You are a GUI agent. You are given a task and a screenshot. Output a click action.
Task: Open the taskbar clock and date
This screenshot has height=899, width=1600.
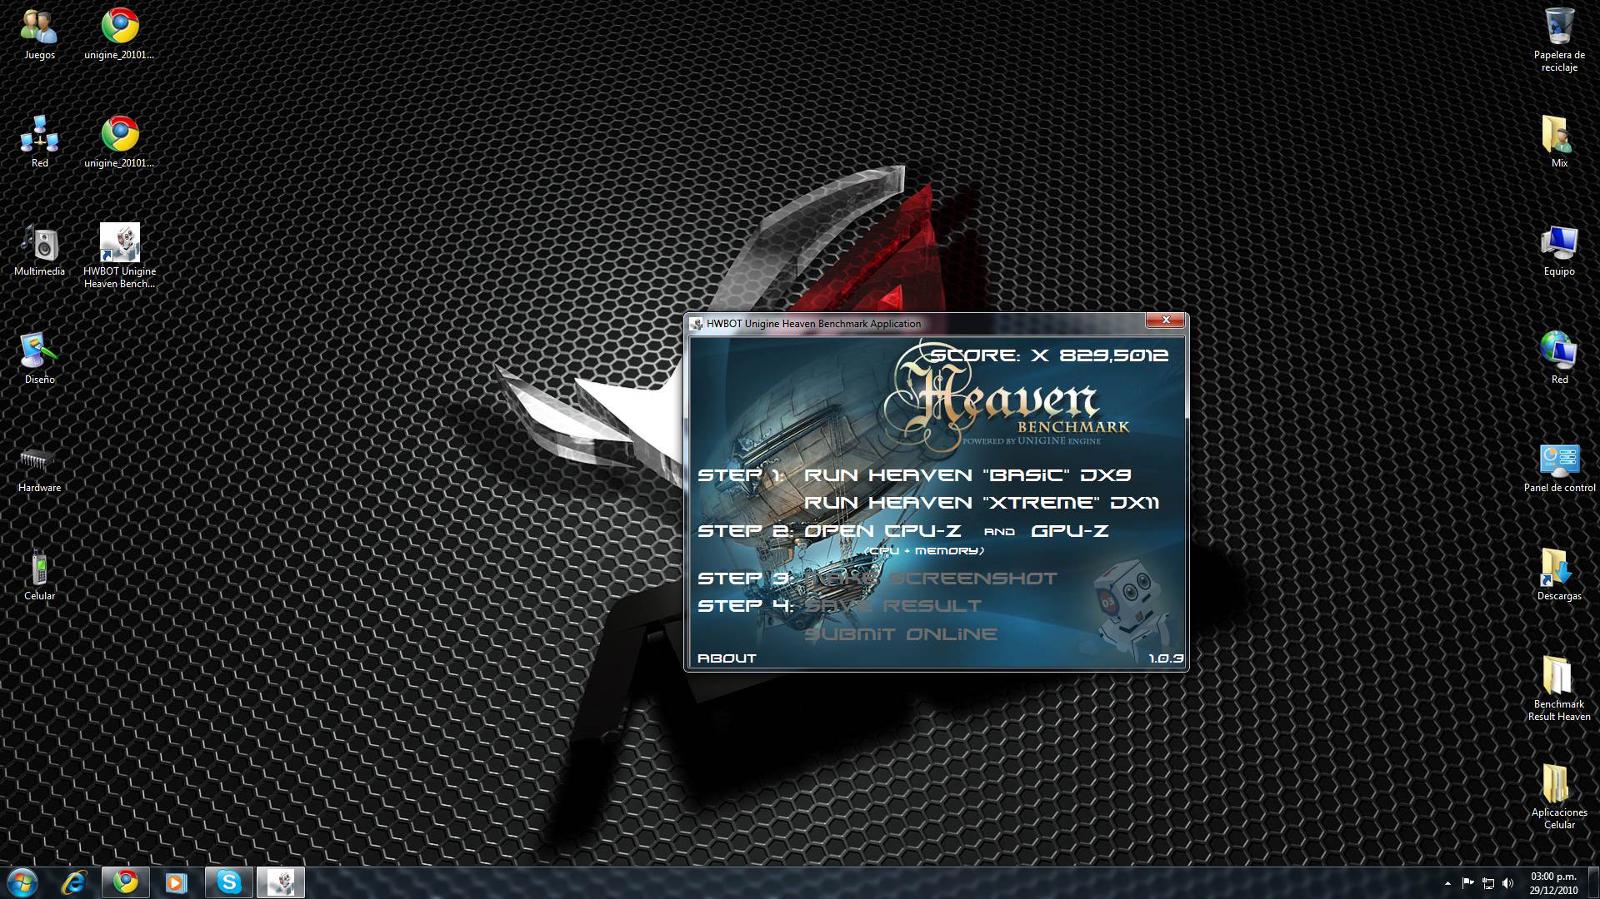(1553, 883)
